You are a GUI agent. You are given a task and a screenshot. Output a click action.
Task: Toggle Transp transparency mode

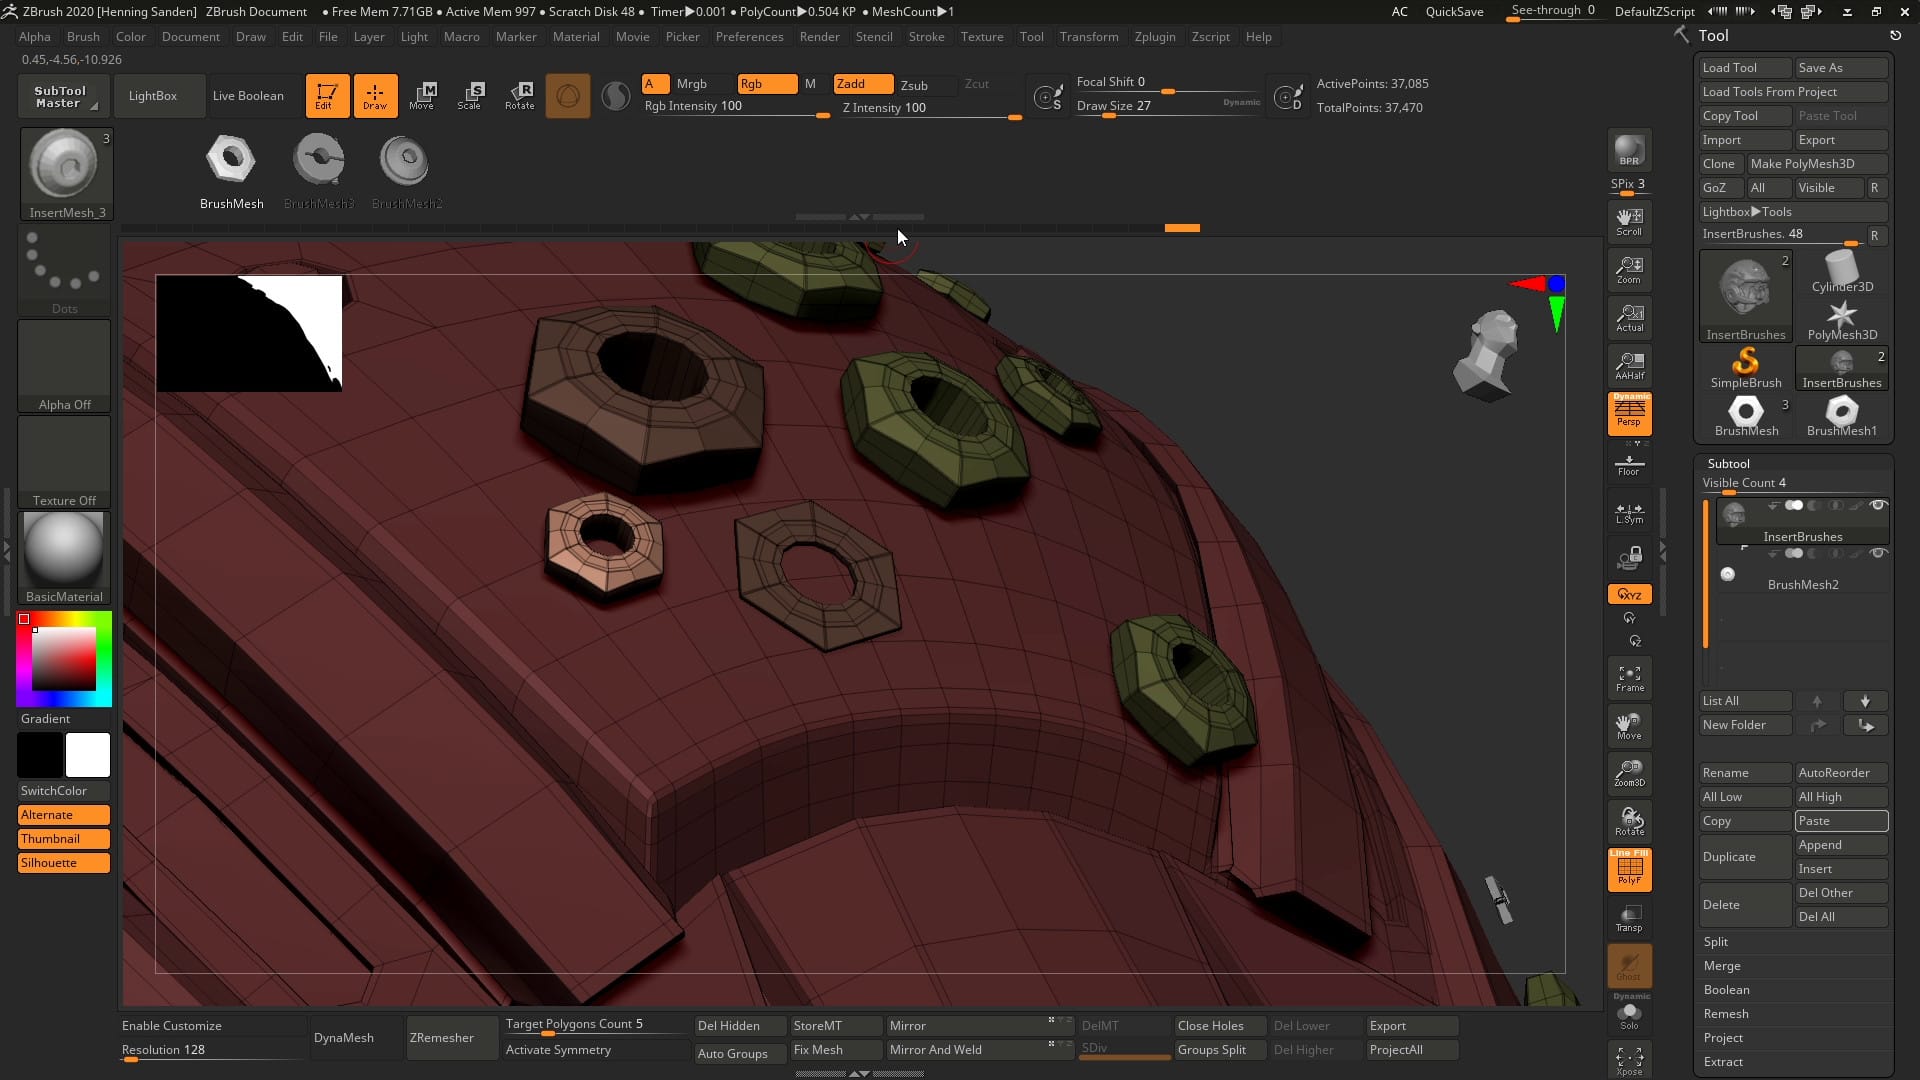pos(1629,918)
